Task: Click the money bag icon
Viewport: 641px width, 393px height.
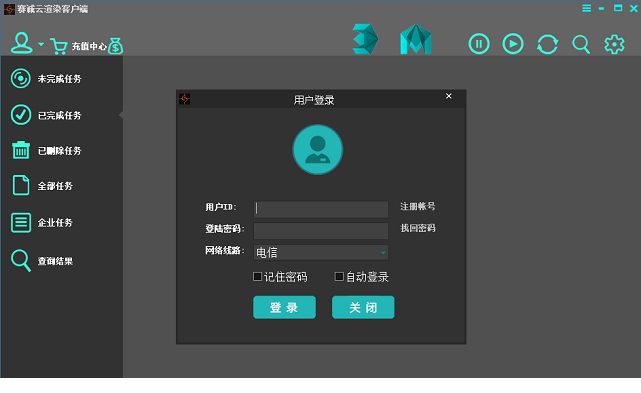Action: coord(116,46)
